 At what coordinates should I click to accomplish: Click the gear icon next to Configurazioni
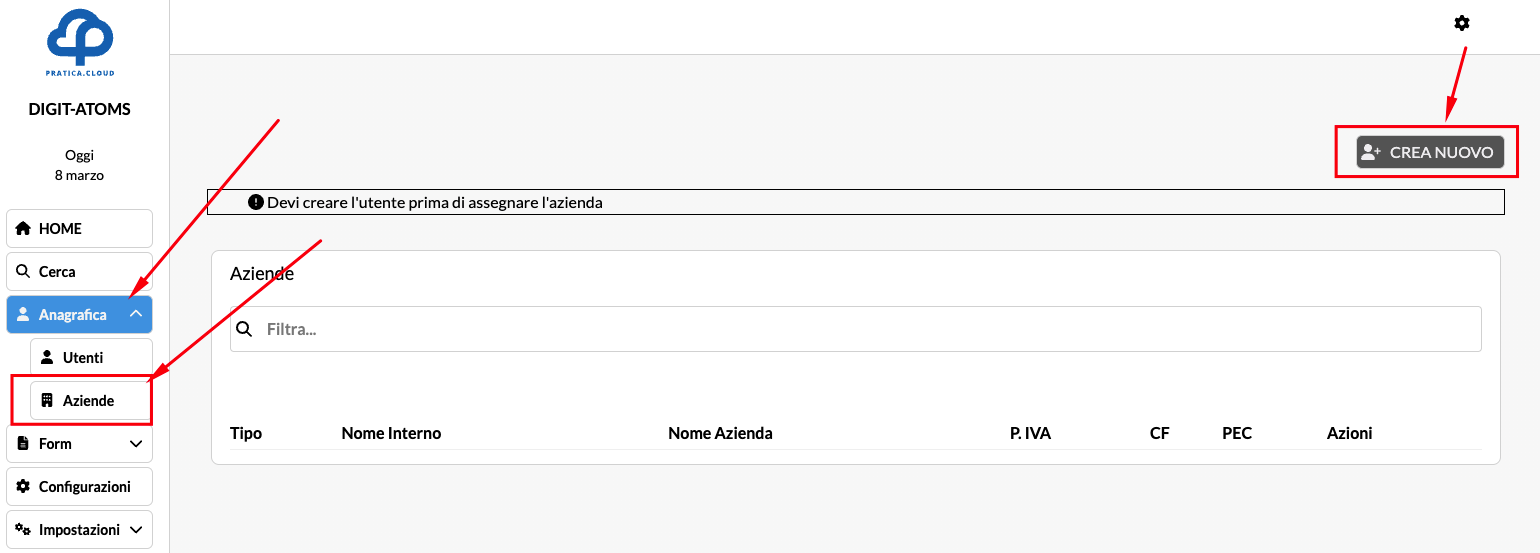pyautogui.click(x=23, y=486)
